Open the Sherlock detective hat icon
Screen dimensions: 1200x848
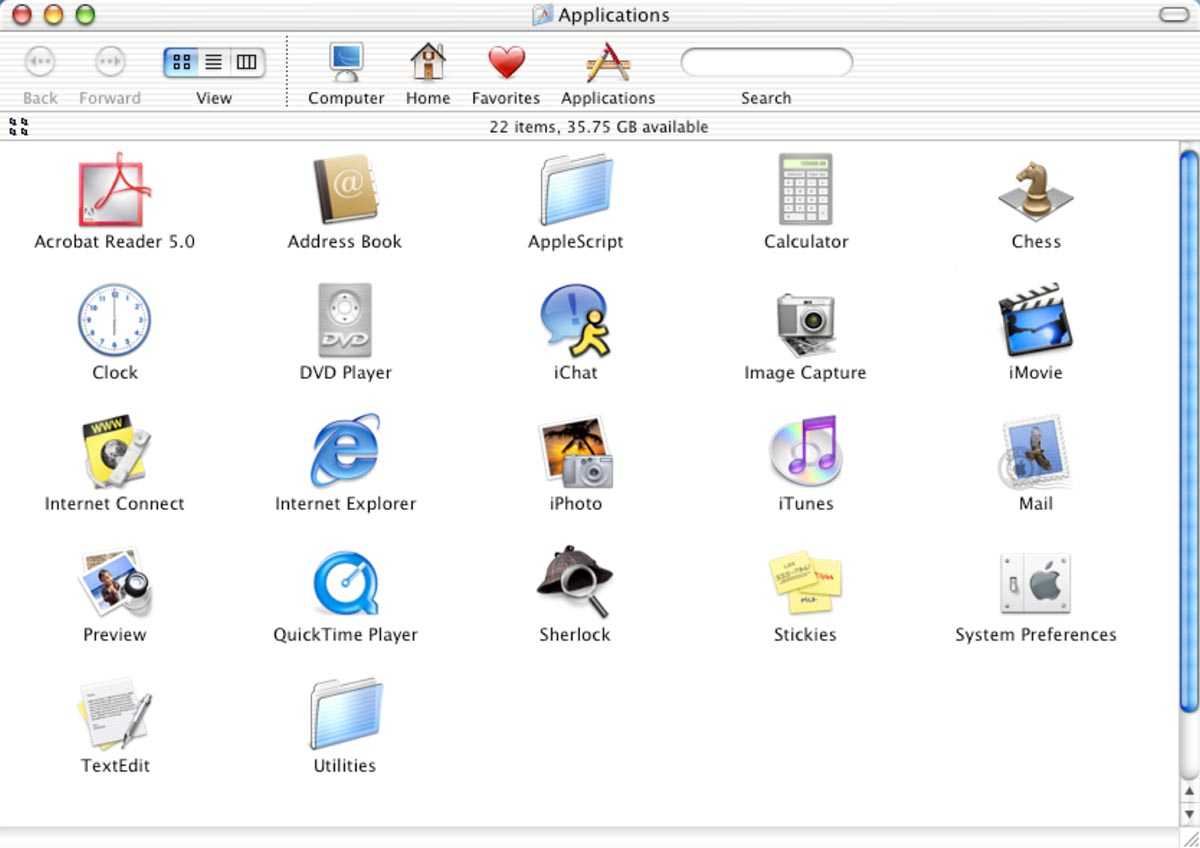[x=575, y=583]
